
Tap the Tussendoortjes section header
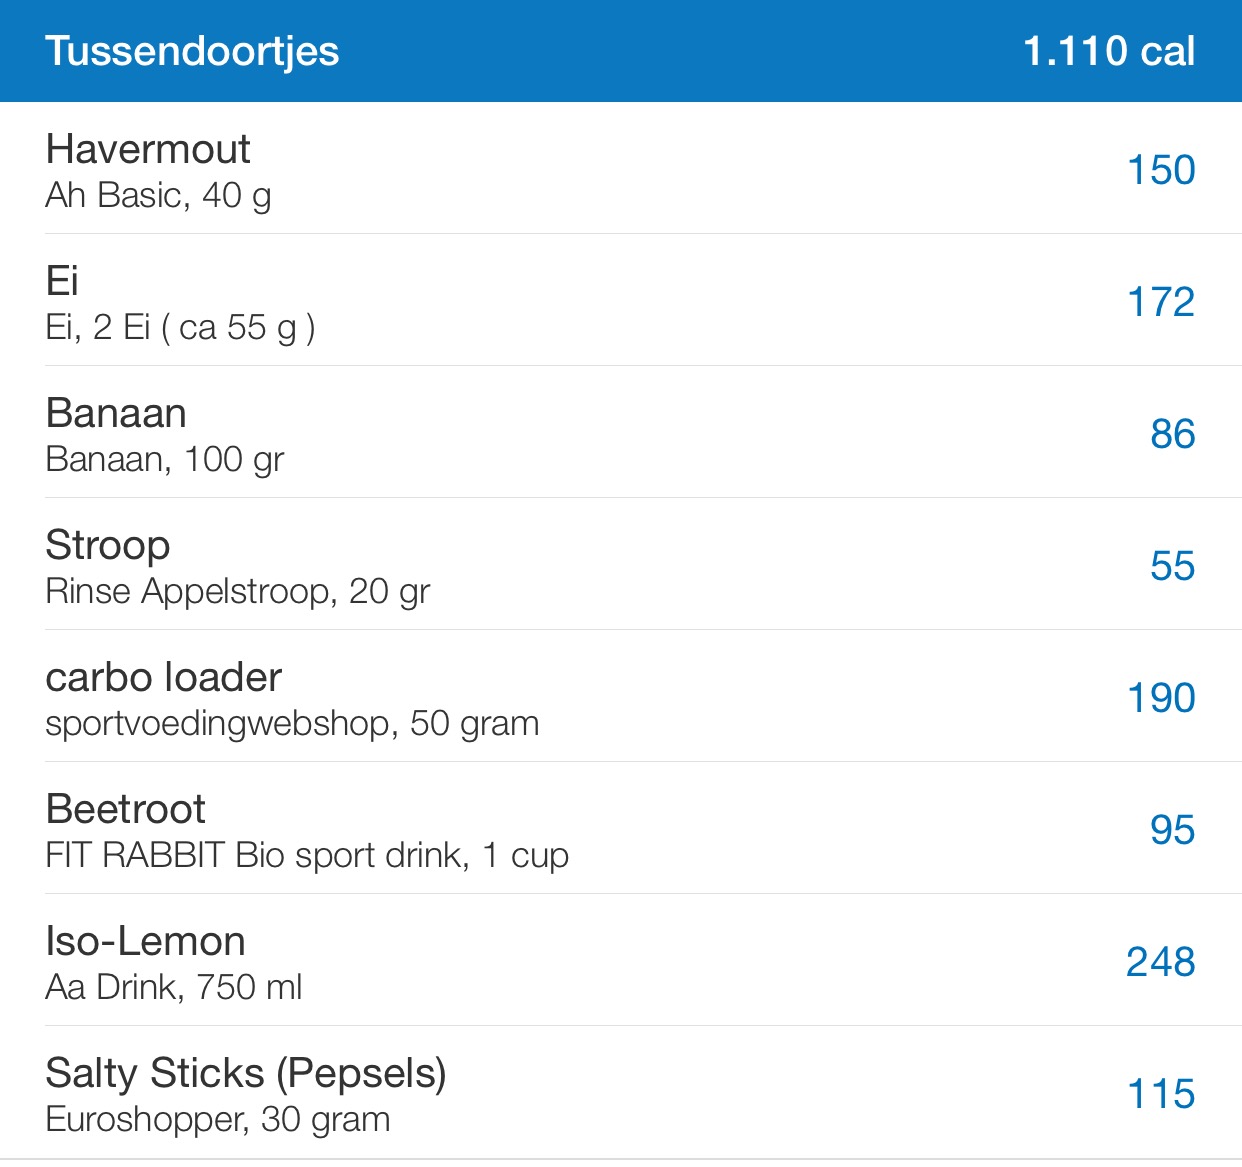(192, 51)
